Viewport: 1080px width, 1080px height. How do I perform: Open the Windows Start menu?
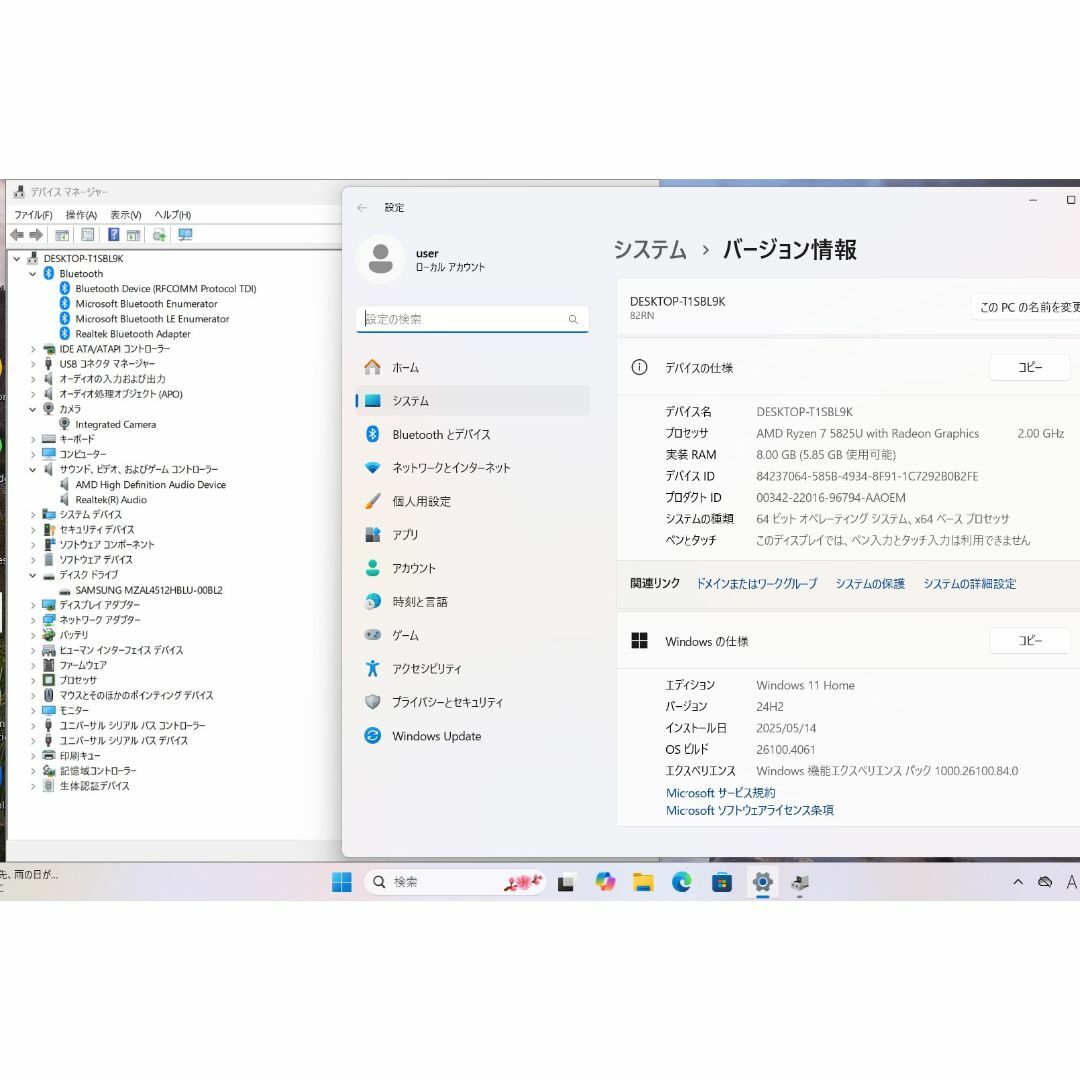[x=342, y=882]
